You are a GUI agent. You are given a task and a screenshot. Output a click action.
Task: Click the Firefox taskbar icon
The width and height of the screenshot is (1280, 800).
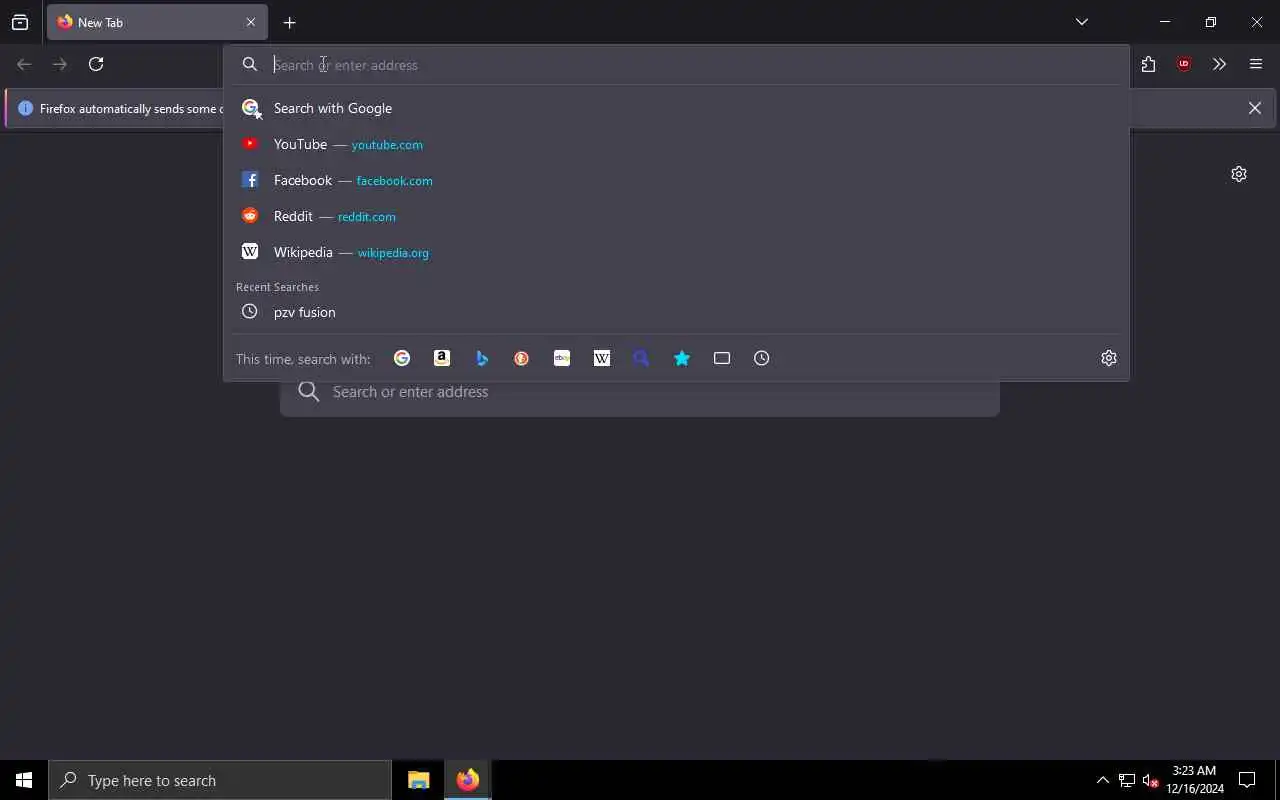point(467,780)
